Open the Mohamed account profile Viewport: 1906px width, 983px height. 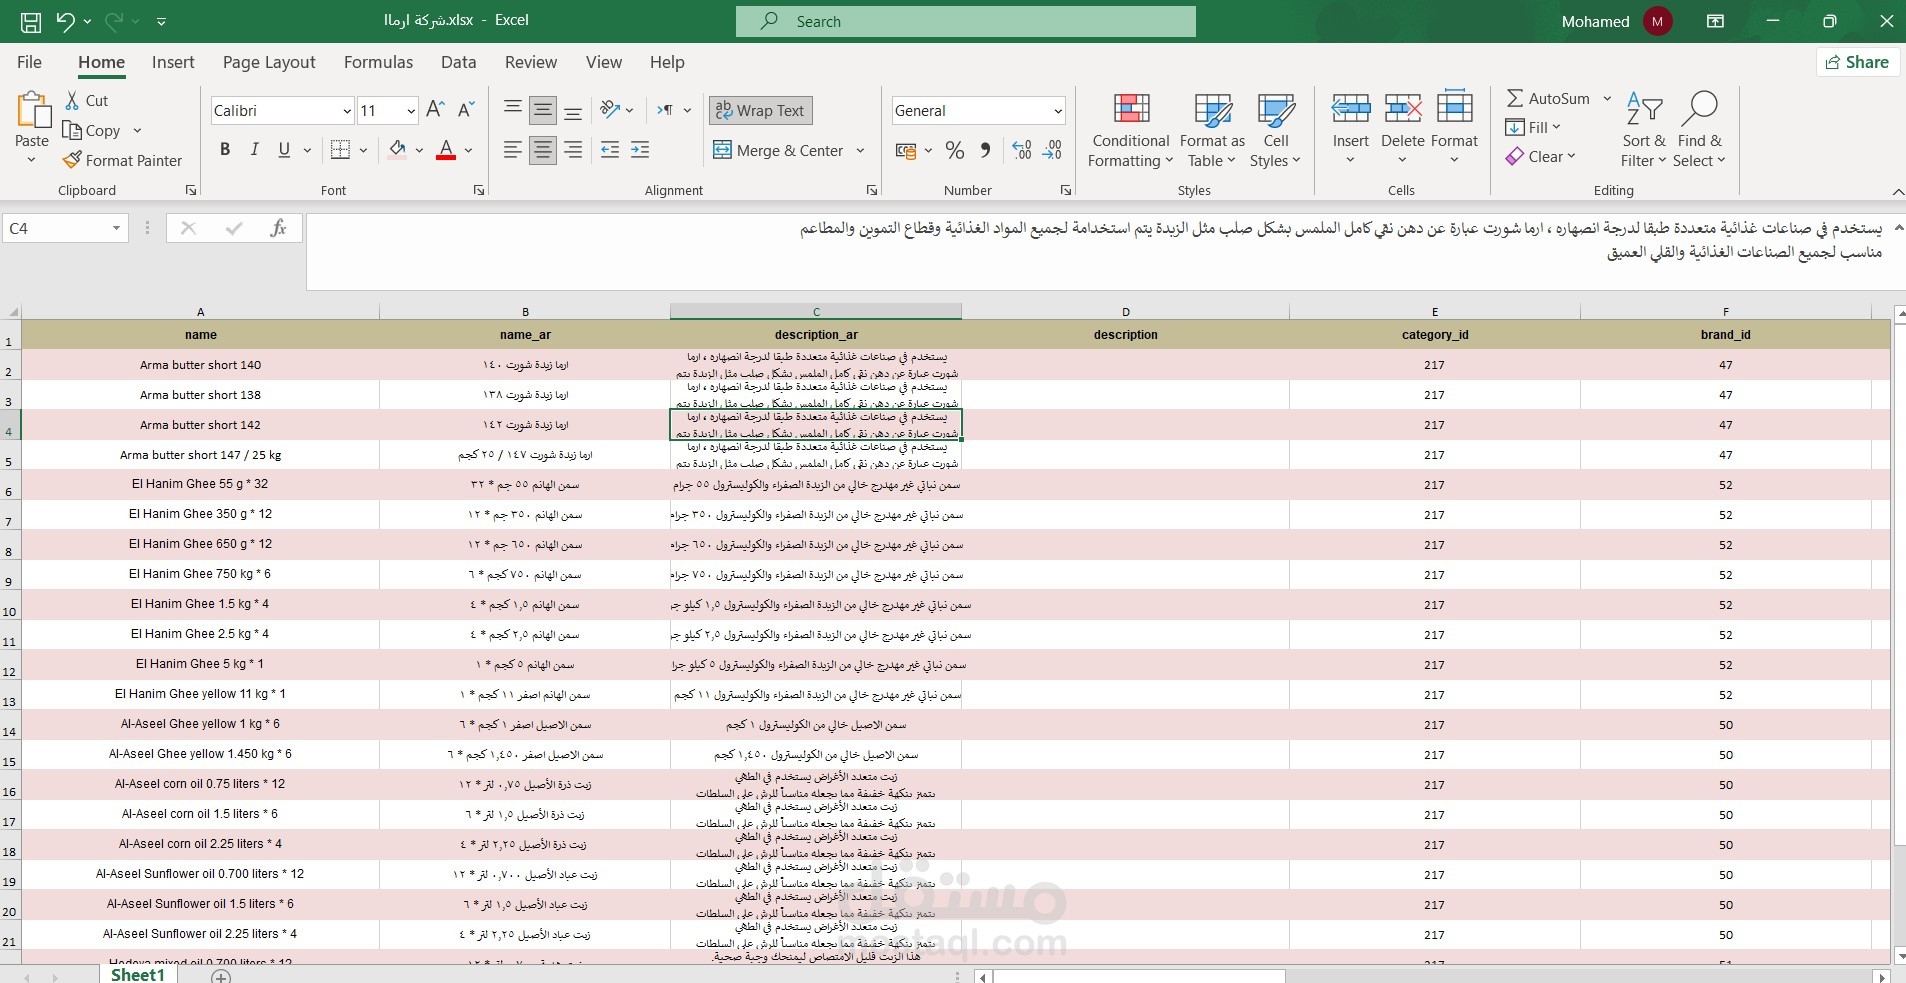pyautogui.click(x=1616, y=21)
